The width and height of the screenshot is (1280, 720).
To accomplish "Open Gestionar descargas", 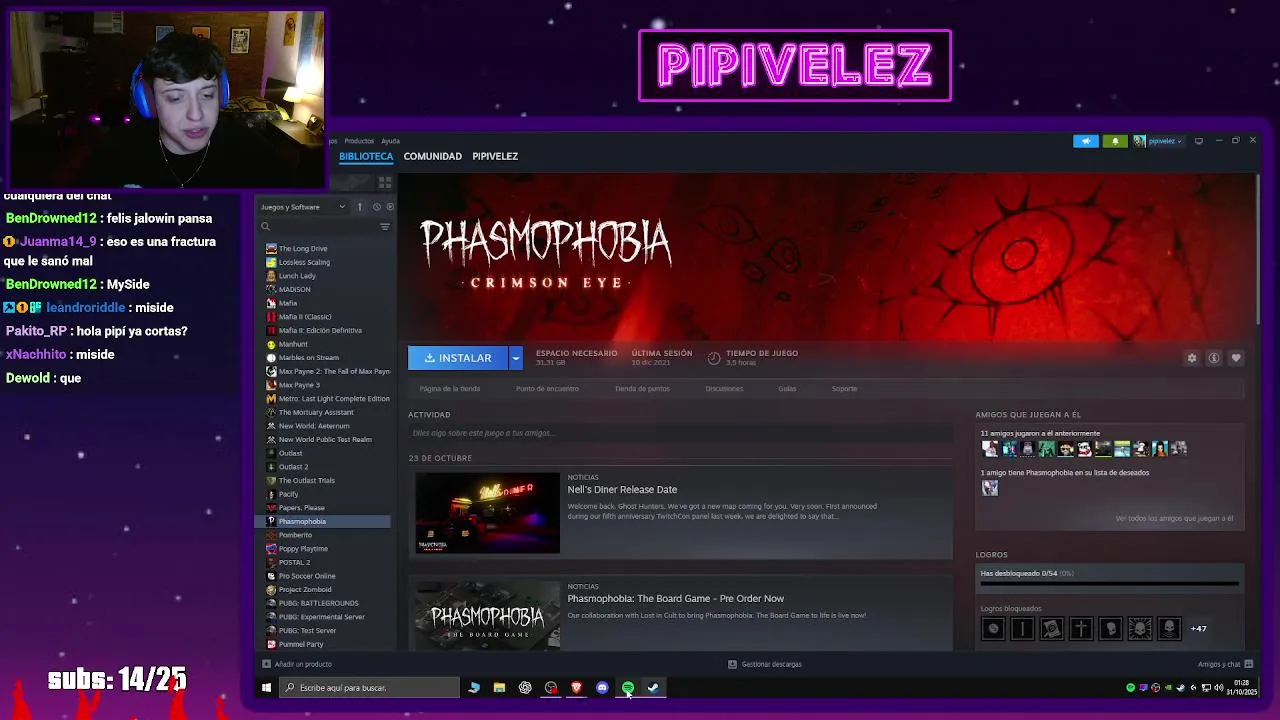I will point(765,664).
